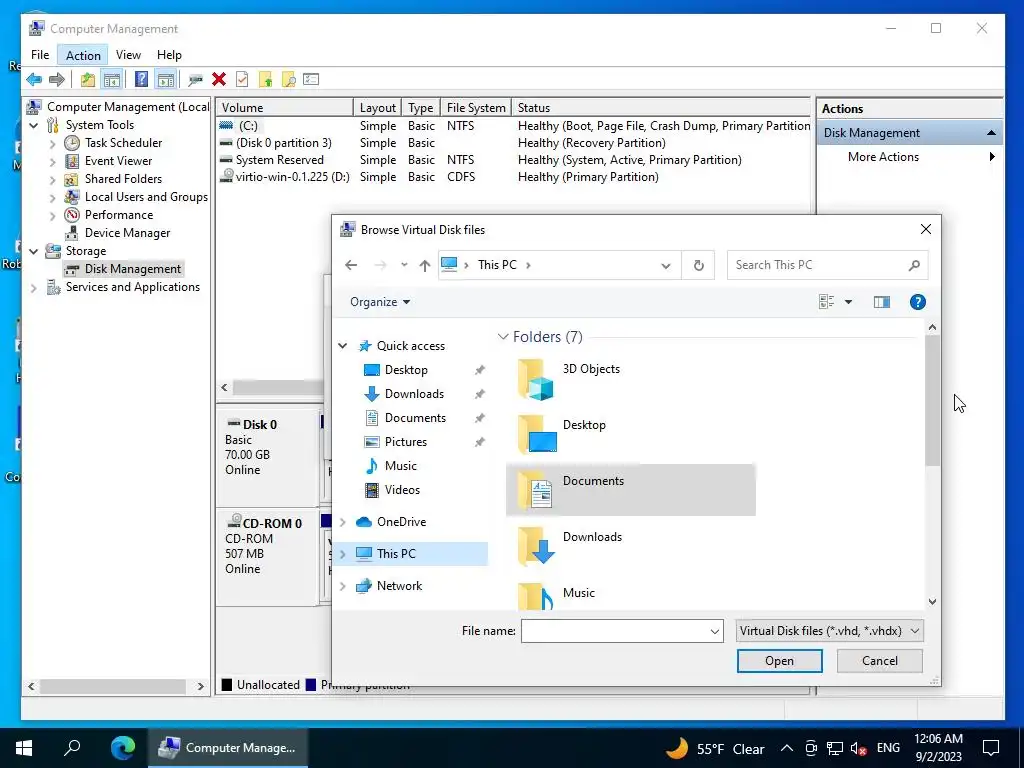The width and height of the screenshot is (1024, 768).
Task: Click the folder with green arrow toolbar icon
Action: (265, 80)
